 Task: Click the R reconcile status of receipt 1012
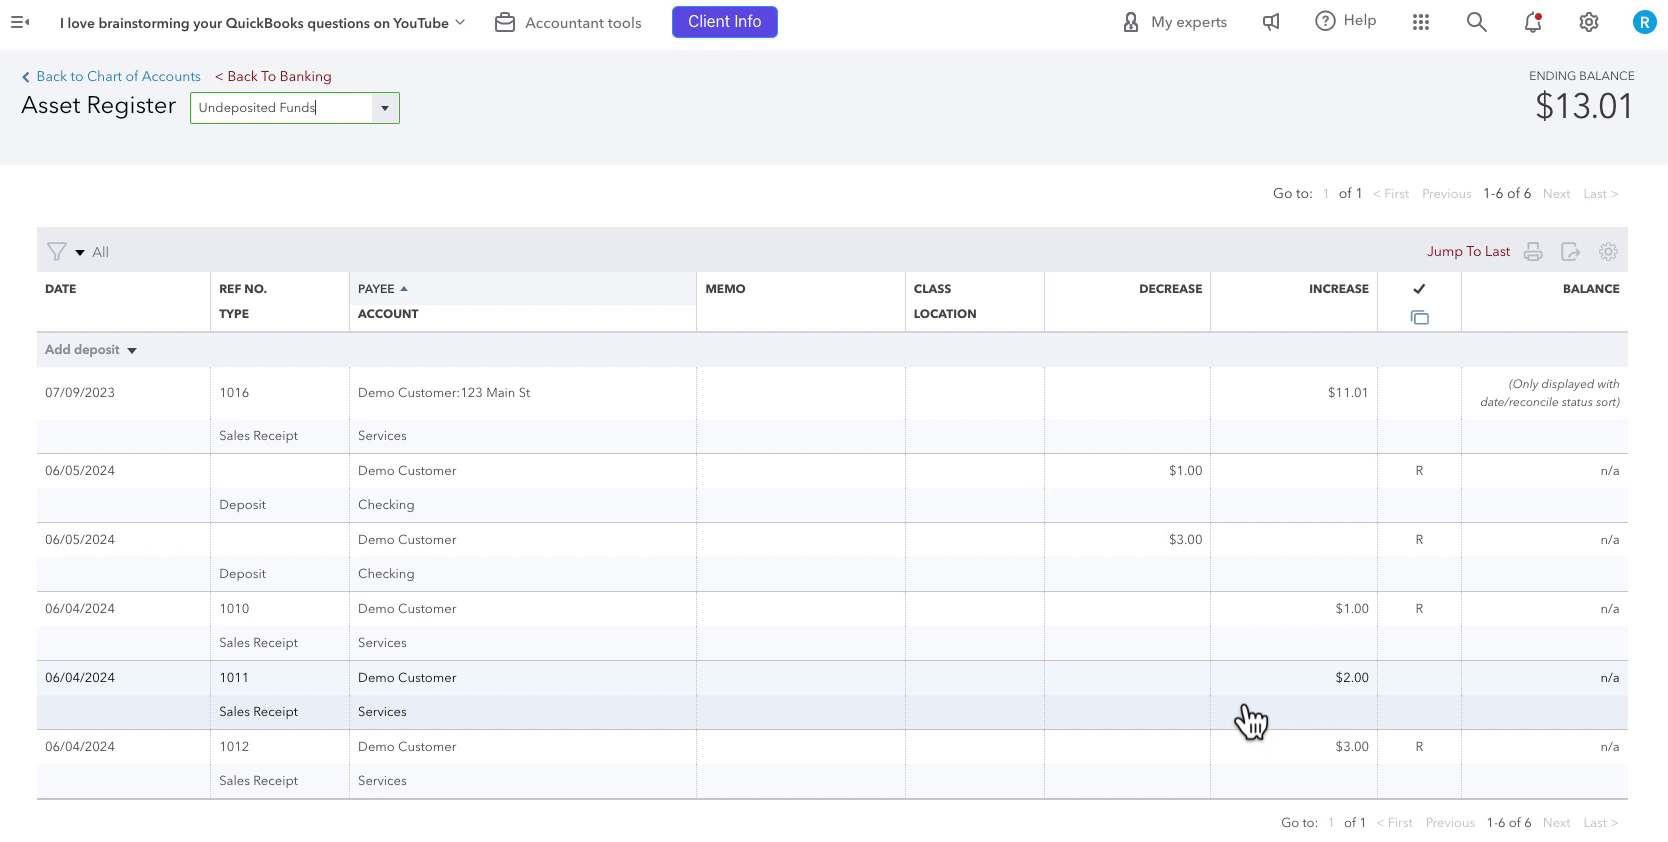(x=1419, y=747)
